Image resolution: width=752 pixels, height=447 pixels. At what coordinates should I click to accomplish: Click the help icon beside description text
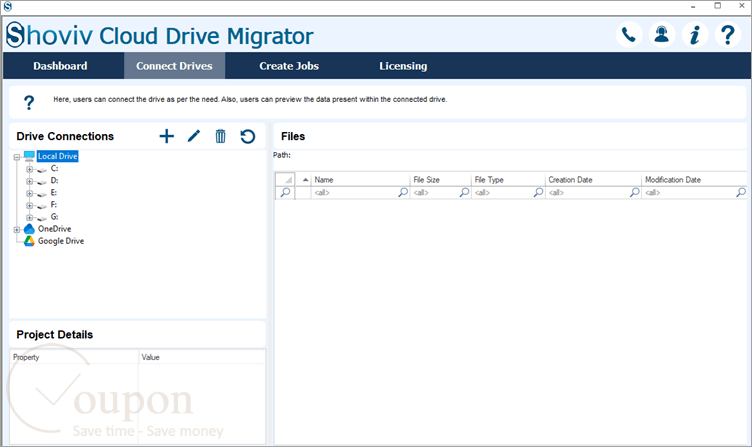(x=29, y=102)
